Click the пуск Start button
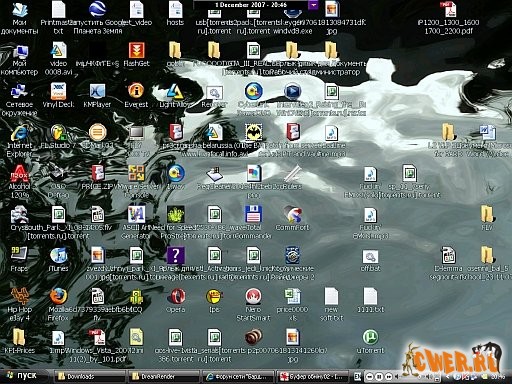Screen dimensions: 512x384 pos(21,376)
